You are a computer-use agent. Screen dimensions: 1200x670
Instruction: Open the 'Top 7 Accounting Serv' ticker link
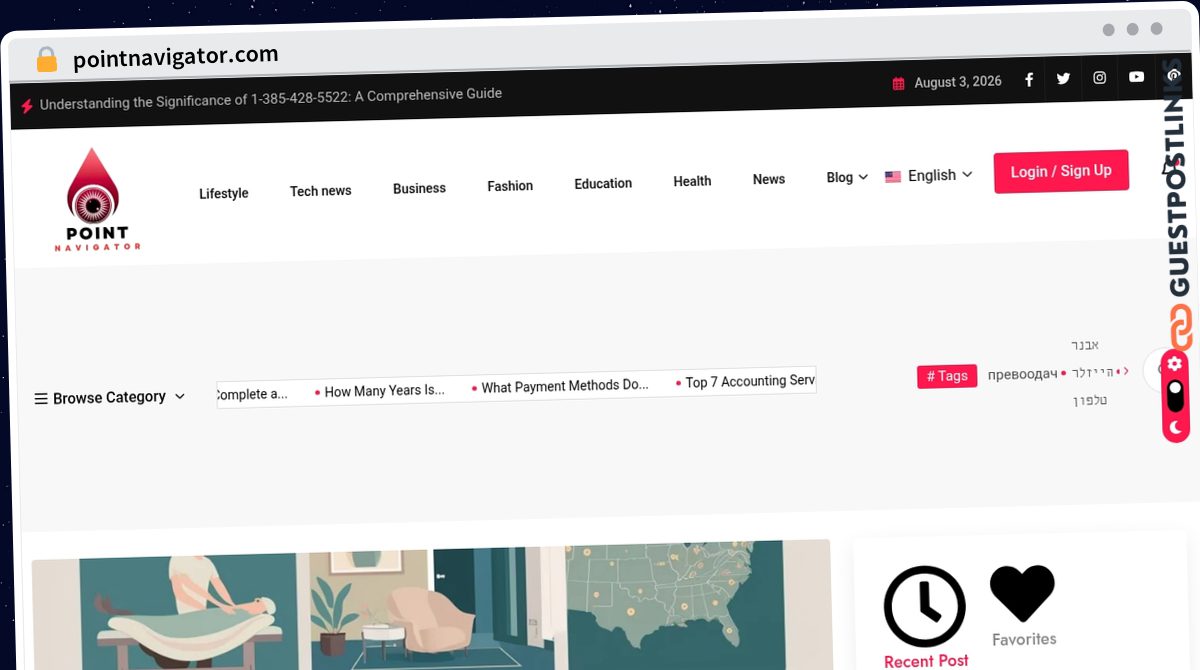(750, 381)
